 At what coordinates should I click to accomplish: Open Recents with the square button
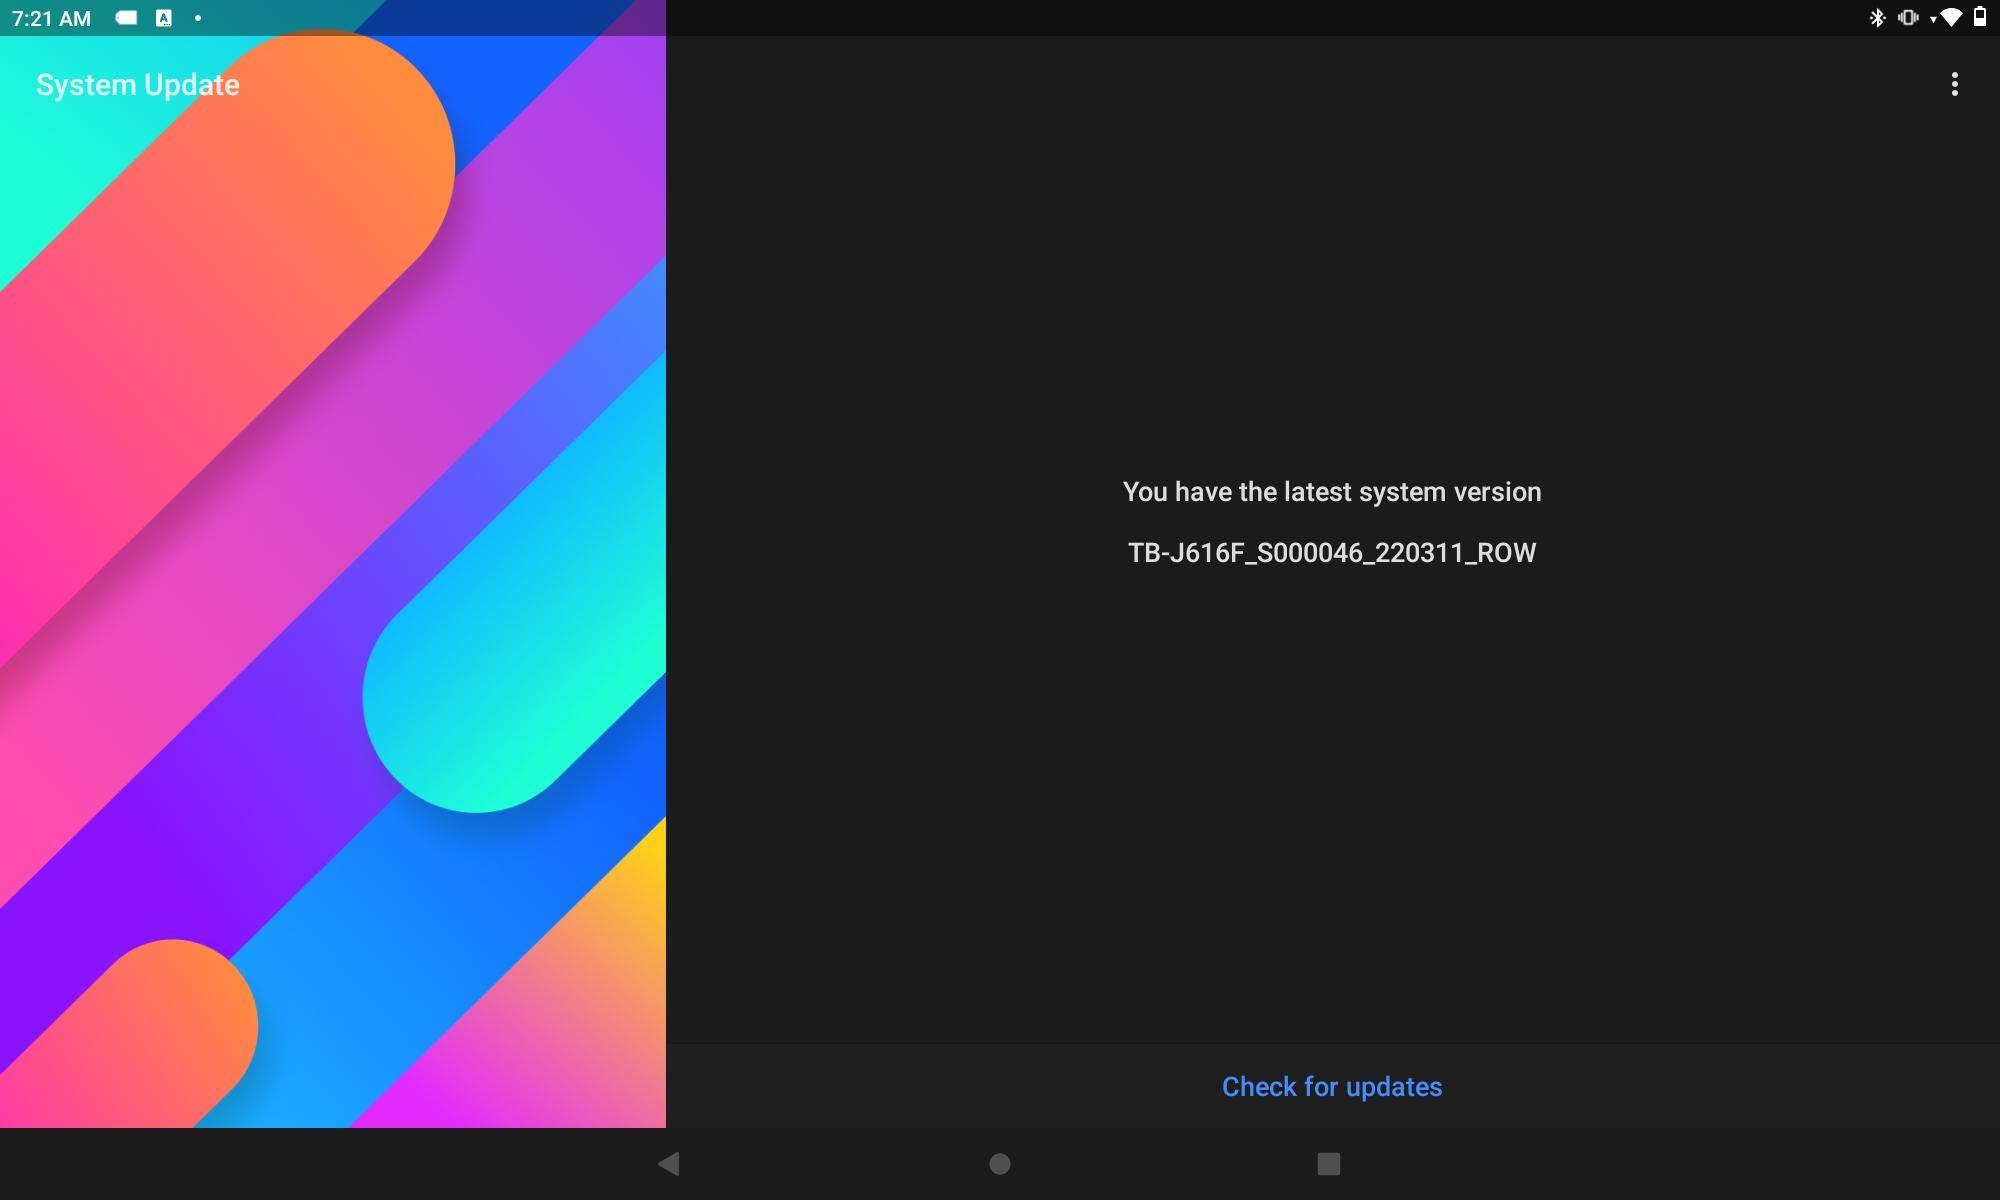coord(1328,1163)
